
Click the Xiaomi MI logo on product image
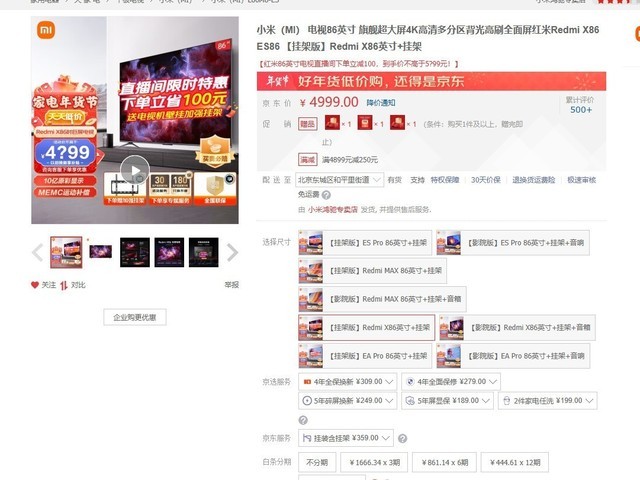[46, 30]
